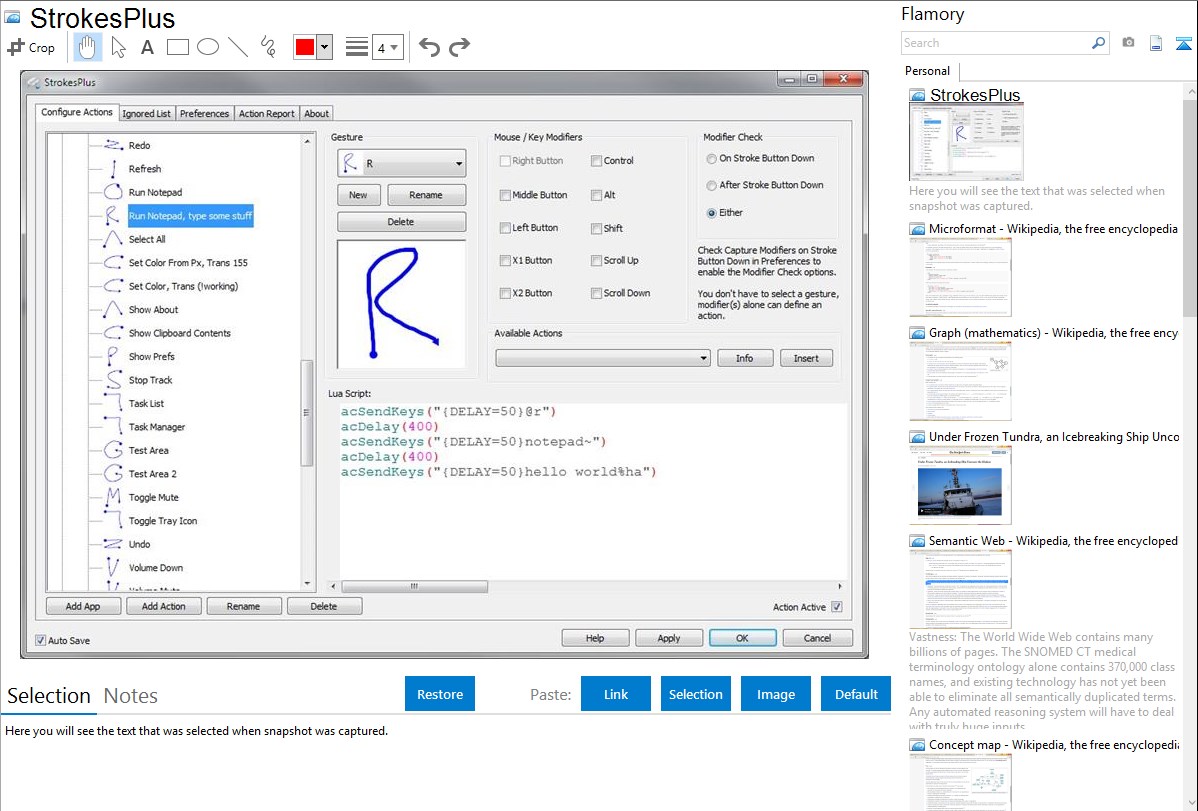Click the gesture icon beside Select All
The width and height of the screenshot is (1198, 811).
point(113,238)
